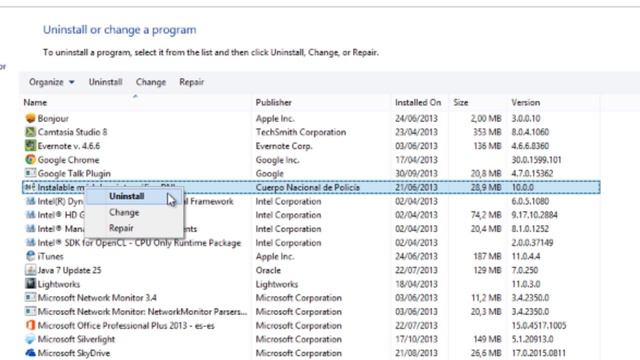Select Microsoft SkyDrive entry
Screen dimensions: 640x360
click(73, 353)
